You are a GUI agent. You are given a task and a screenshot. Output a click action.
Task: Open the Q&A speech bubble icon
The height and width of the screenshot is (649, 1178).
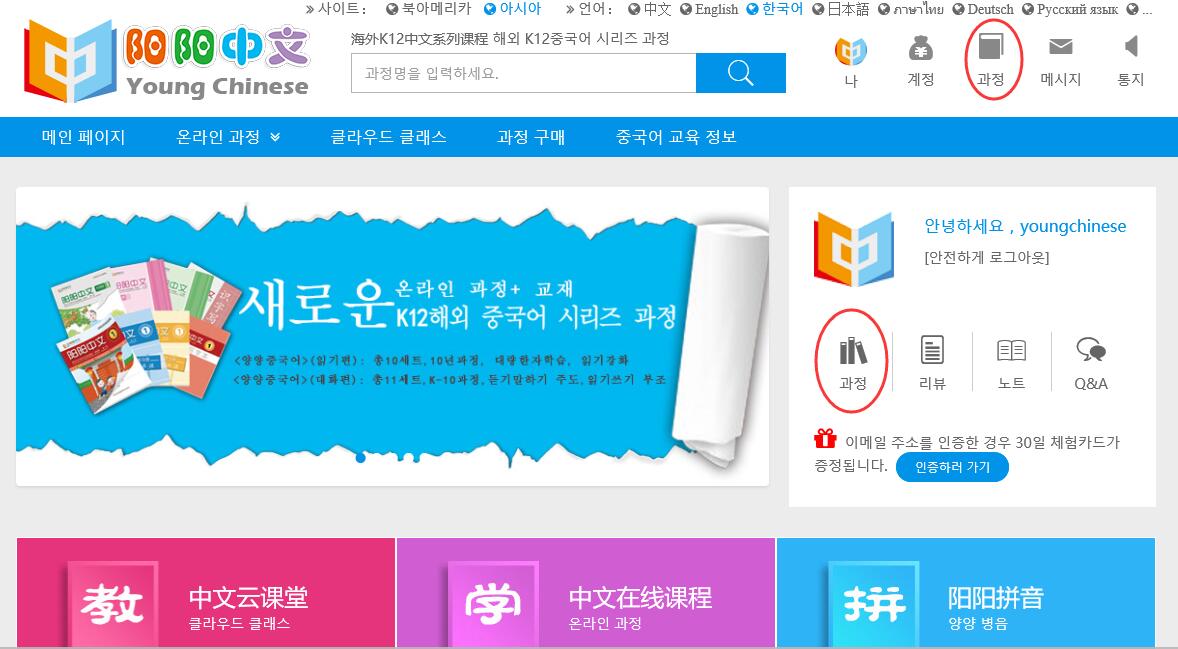(x=1091, y=350)
